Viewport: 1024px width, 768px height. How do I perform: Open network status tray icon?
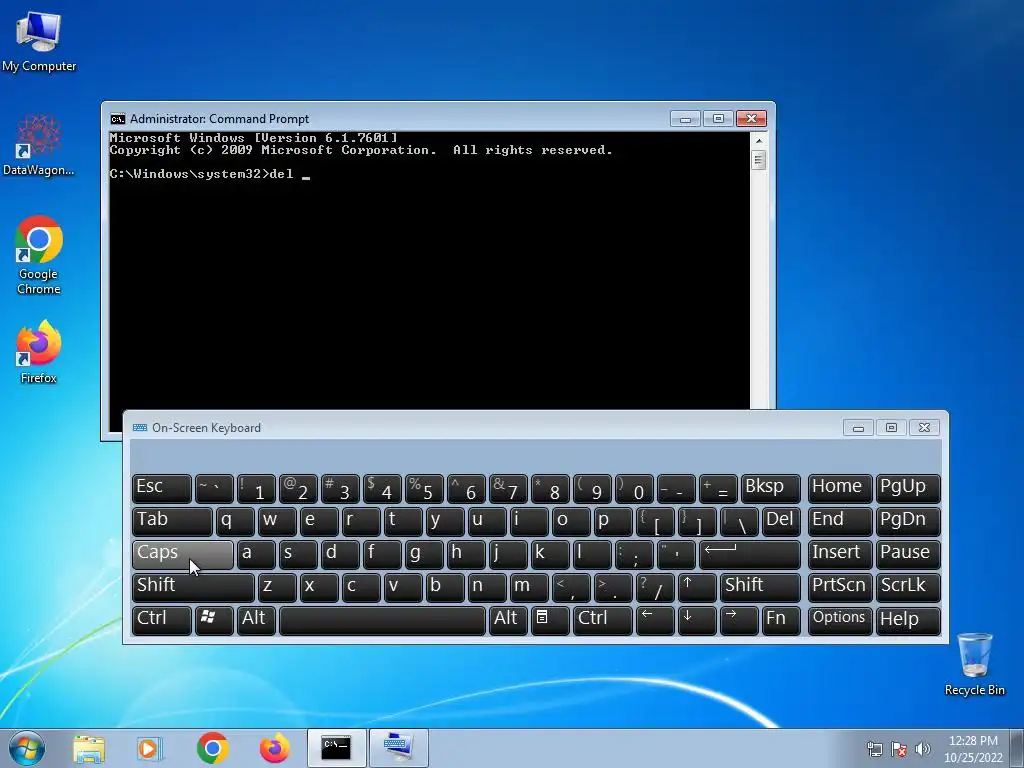[874, 749]
